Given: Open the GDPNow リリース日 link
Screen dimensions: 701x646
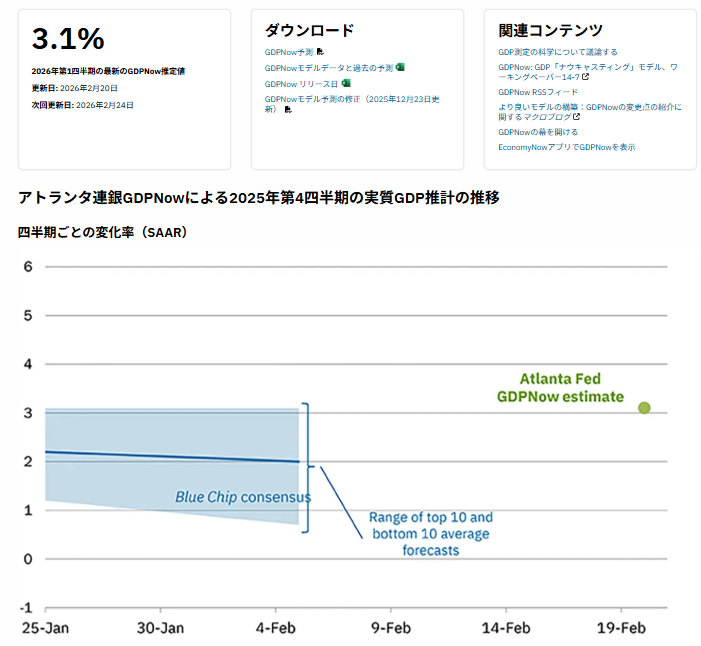Looking at the screenshot, I should [301, 83].
